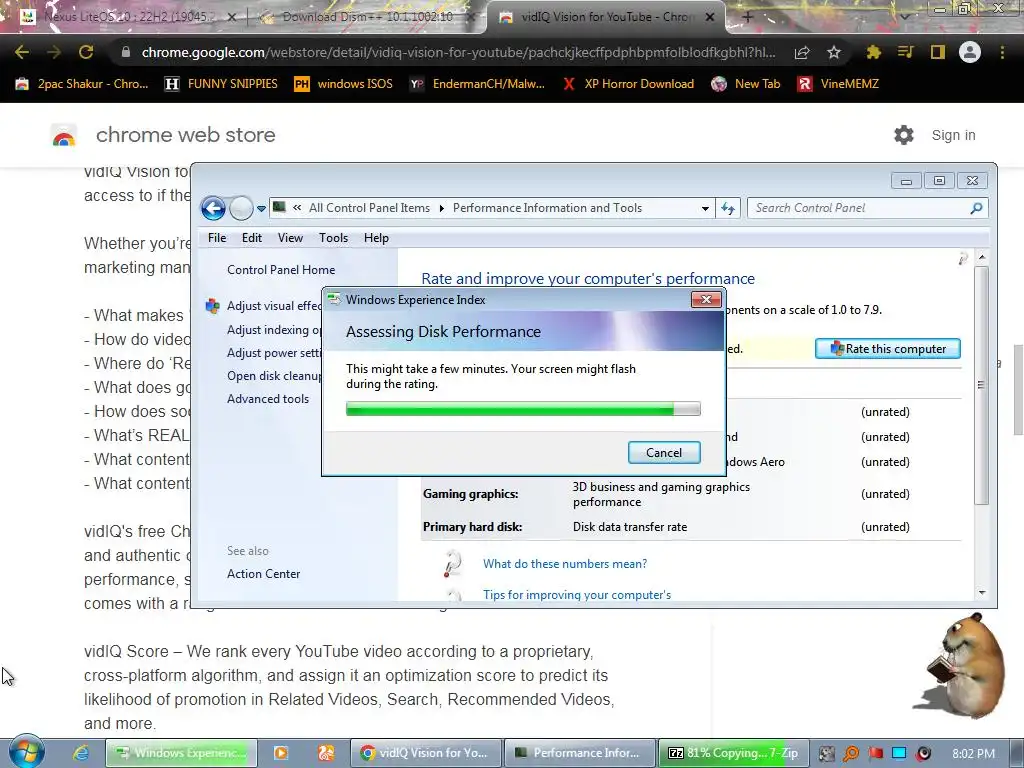Viewport: 1024px width, 768px height.
Task: Expand arrow after All Control Panel Items
Action: pyautogui.click(x=441, y=208)
